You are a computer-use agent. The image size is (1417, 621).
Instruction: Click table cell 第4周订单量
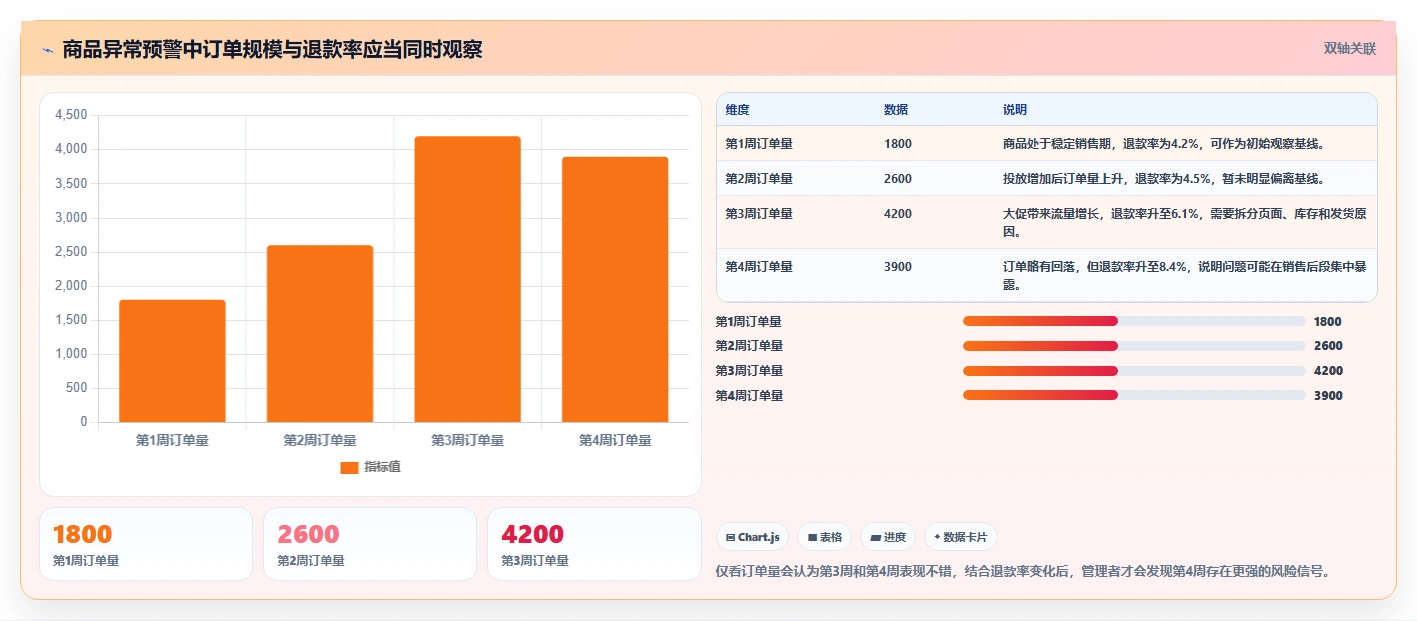click(x=759, y=266)
